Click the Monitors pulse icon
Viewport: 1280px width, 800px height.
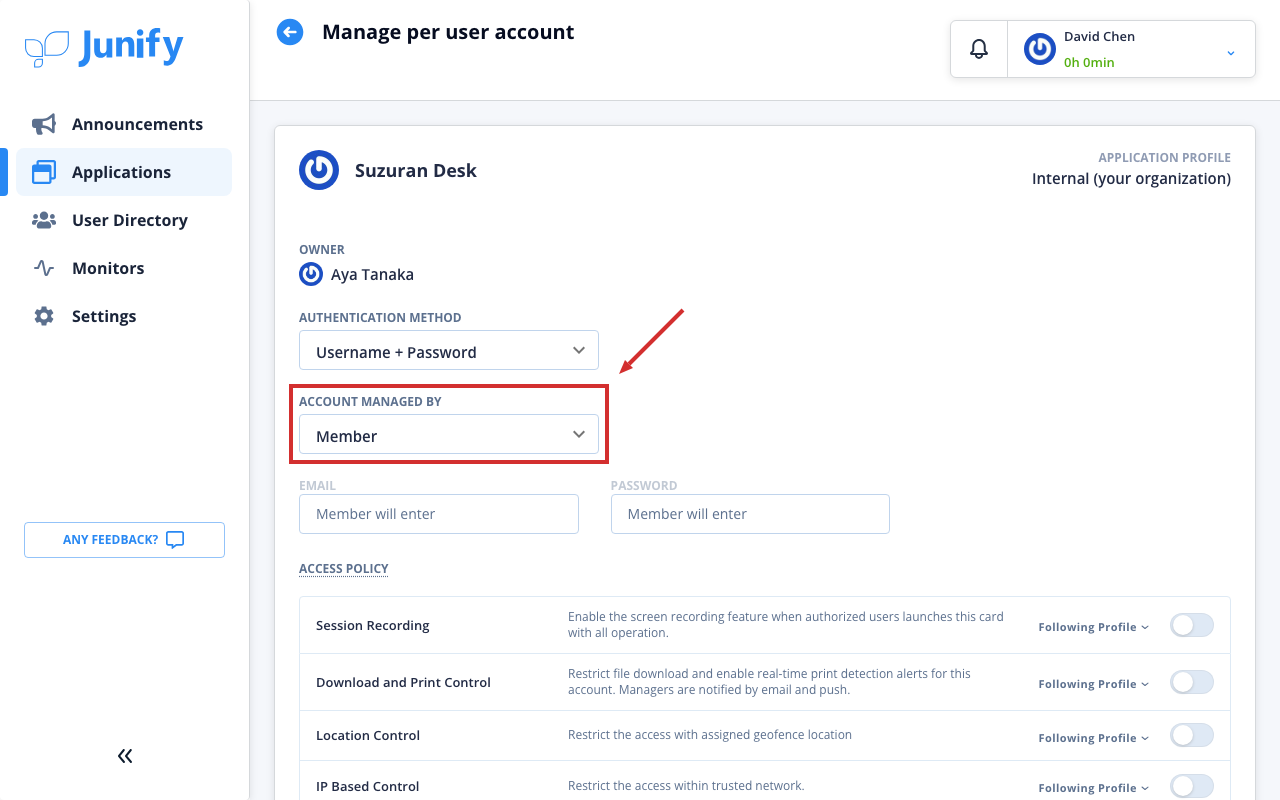click(44, 268)
